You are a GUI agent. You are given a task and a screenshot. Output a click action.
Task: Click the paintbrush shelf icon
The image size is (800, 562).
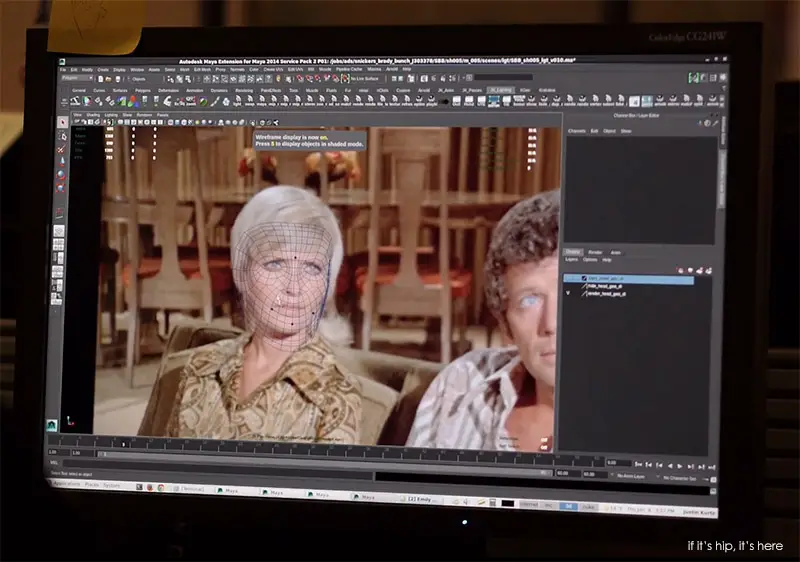click(x=215, y=101)
